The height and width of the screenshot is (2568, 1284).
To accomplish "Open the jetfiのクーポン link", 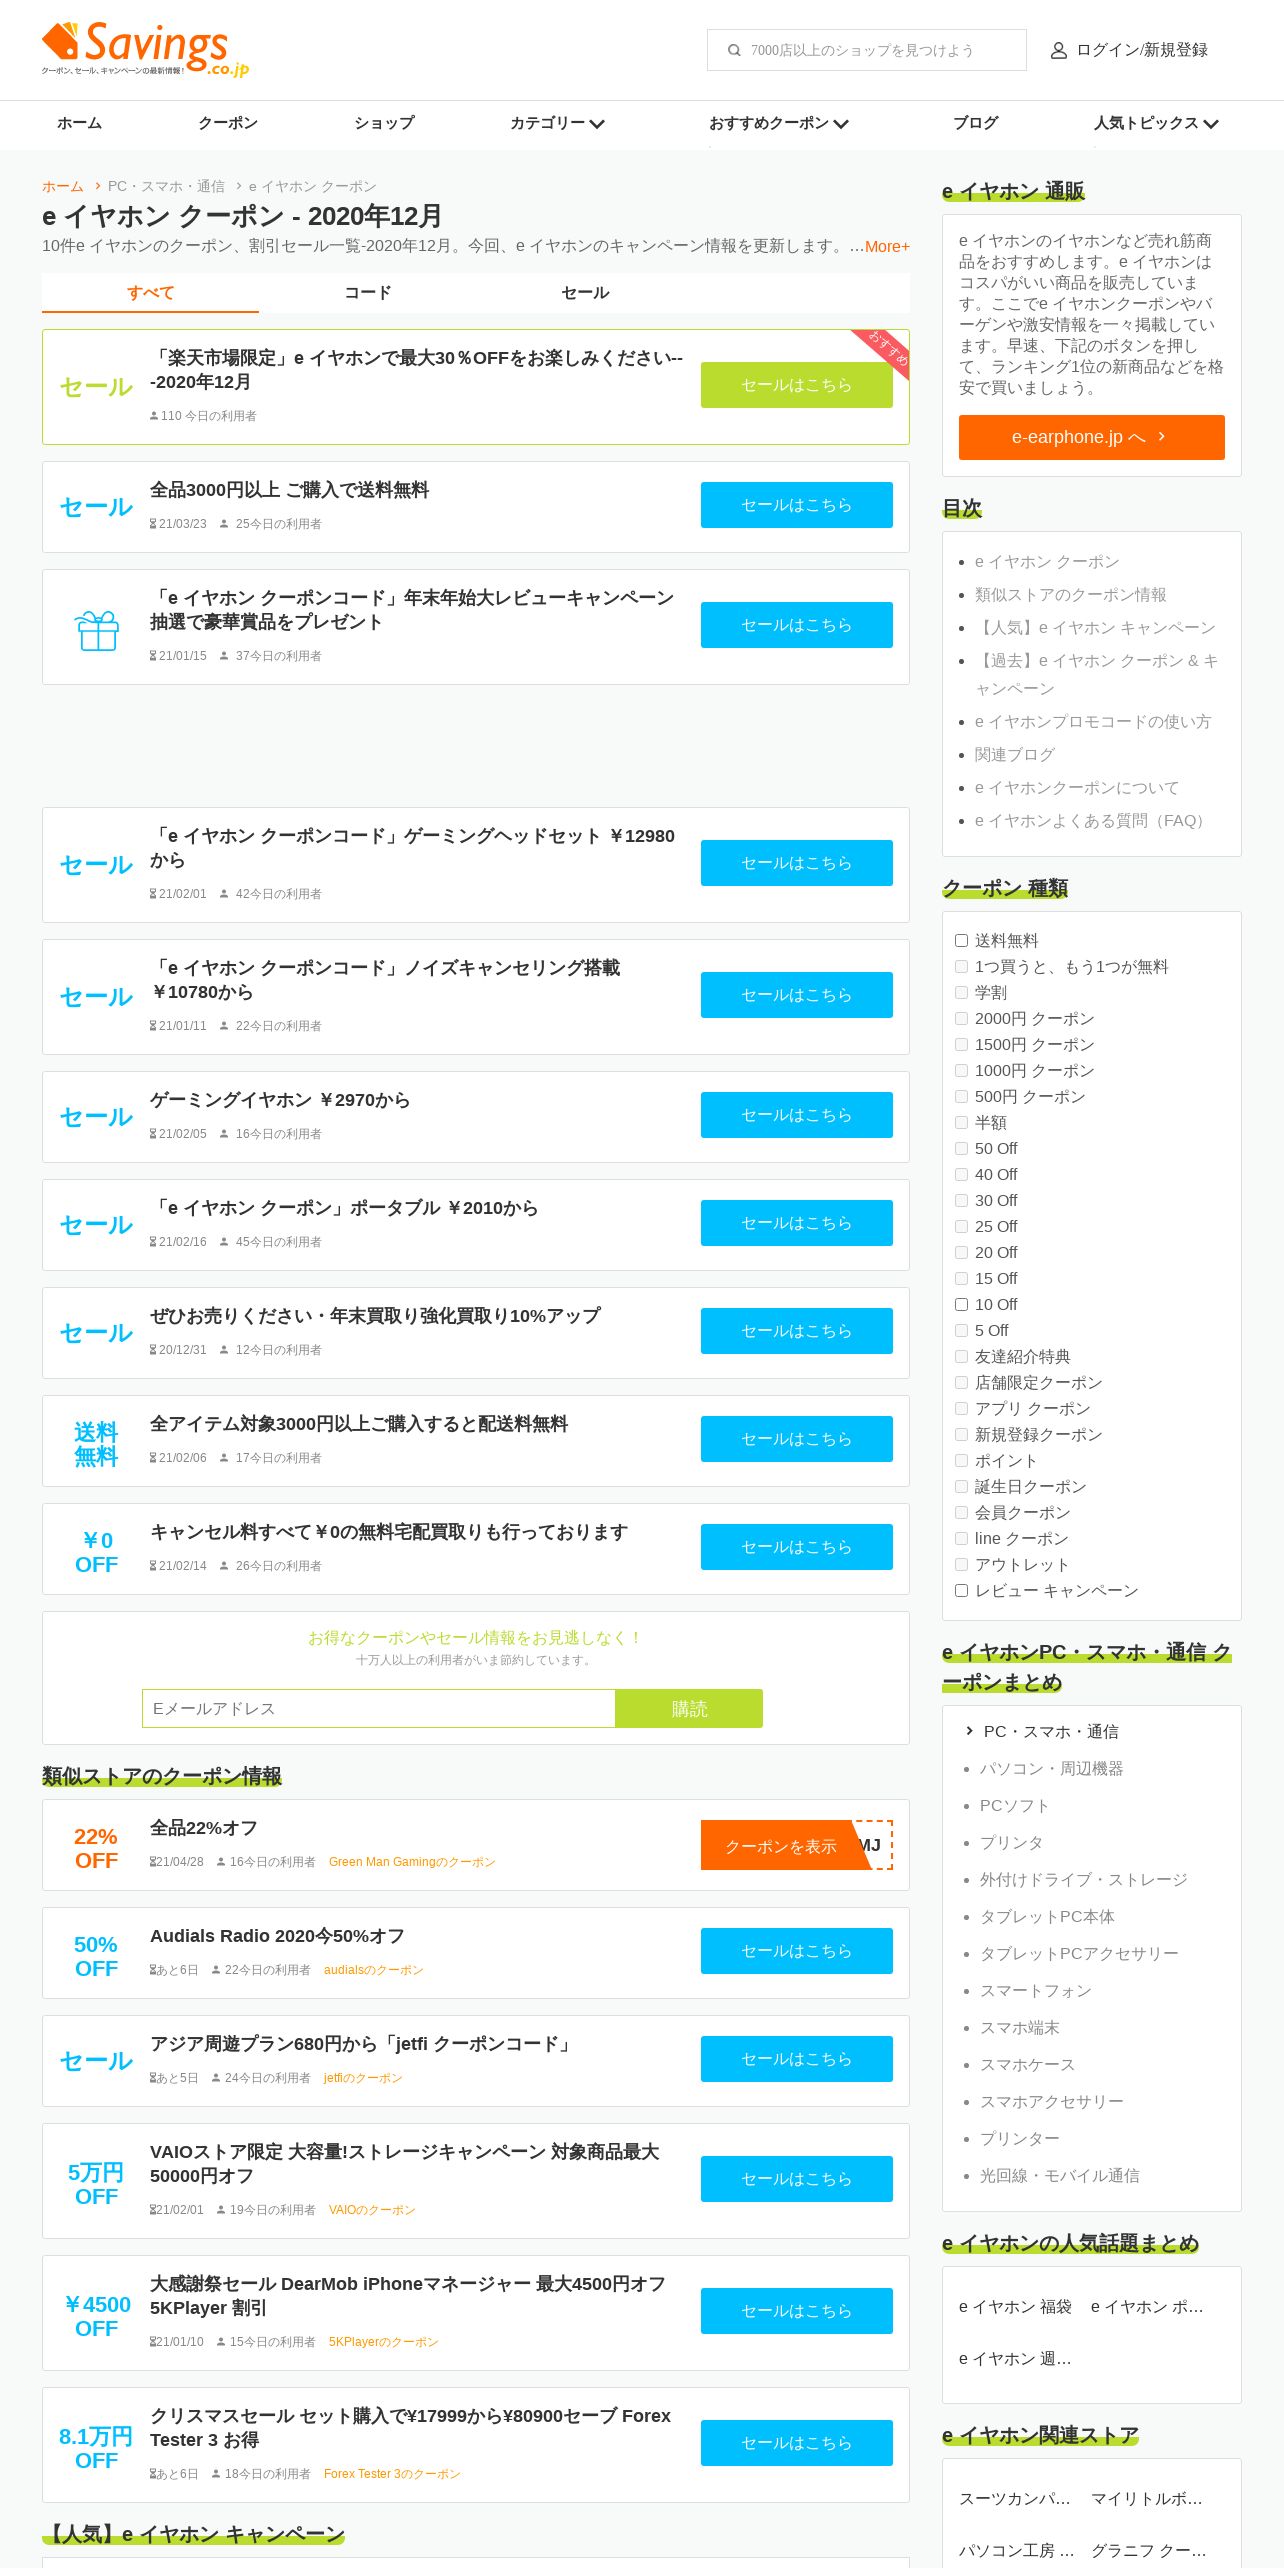I will [363, 2078].
